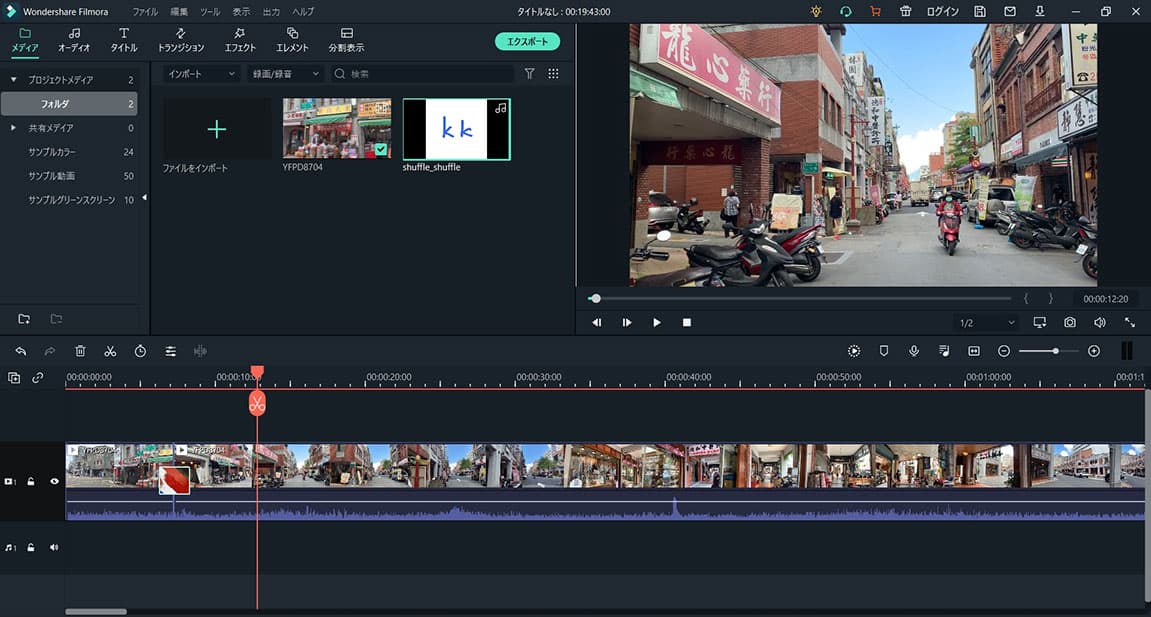Click the エクスポート button
Viewport: 1151px width, 617px height.
click(x=527, y=41)
